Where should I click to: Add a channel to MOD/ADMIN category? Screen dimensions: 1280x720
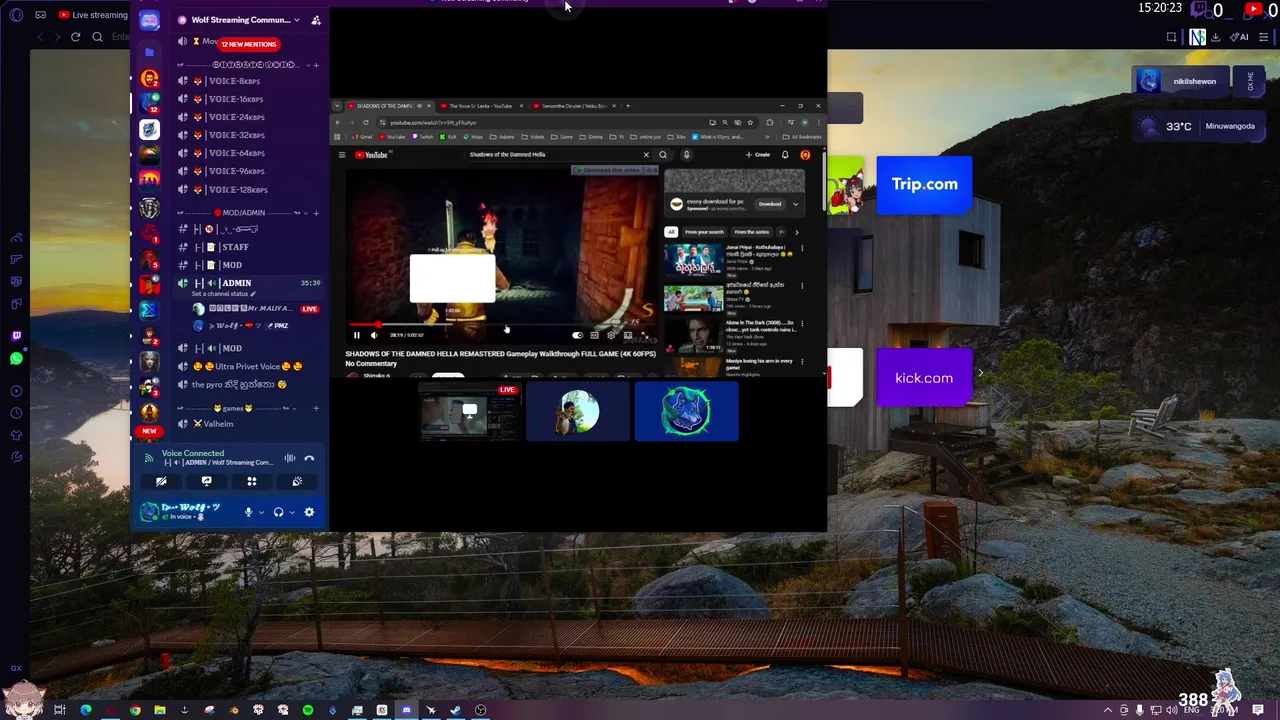pyautogui.click(x=316, y=213)
